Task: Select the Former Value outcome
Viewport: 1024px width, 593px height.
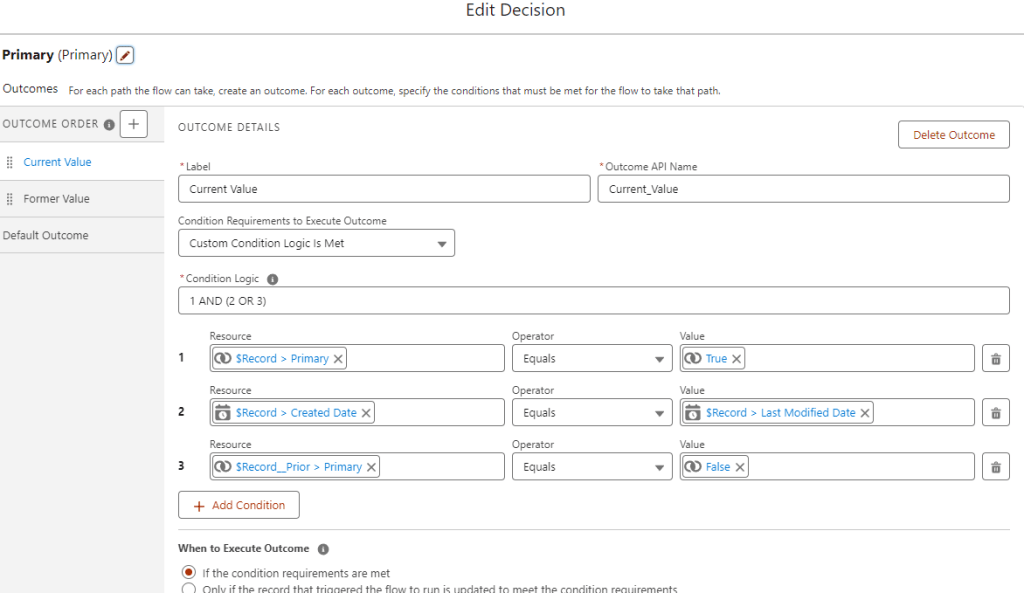Action: pos(56,199)
